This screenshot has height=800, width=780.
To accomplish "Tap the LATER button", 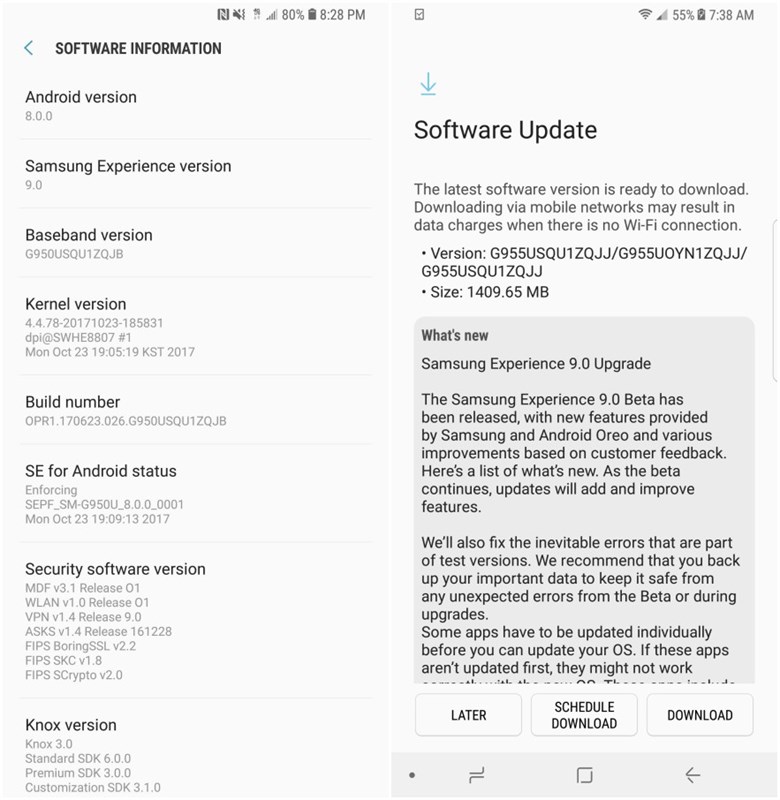I will pos(468,715).
